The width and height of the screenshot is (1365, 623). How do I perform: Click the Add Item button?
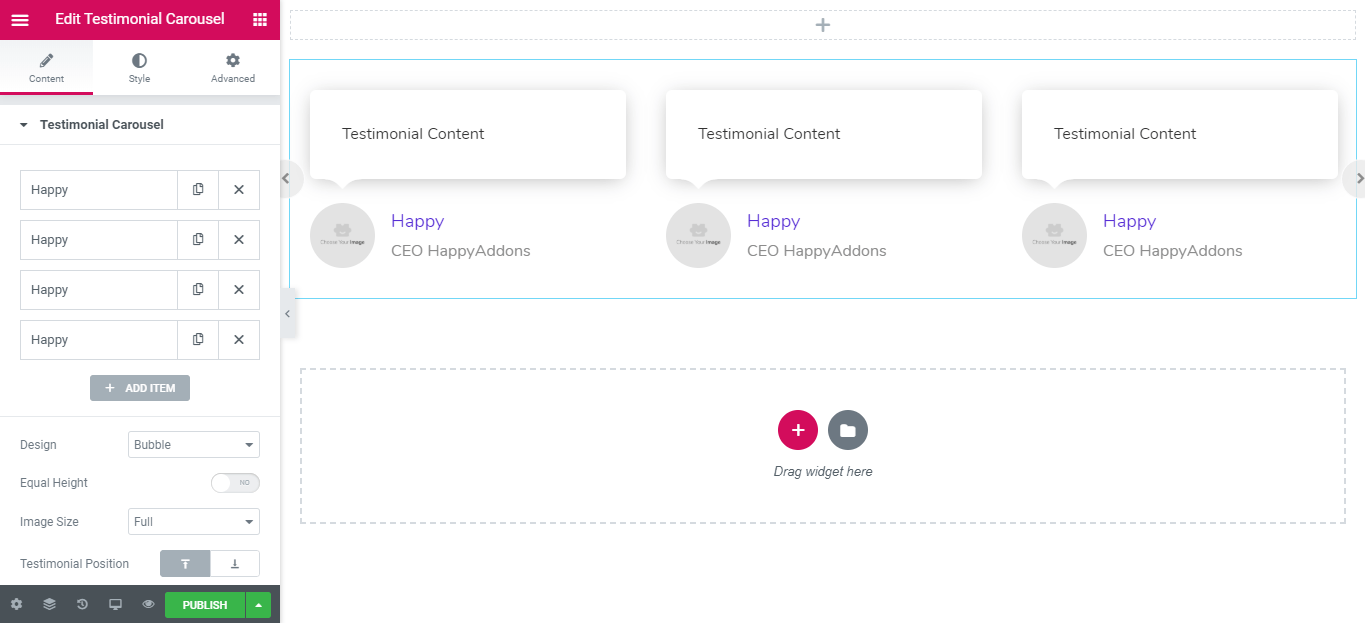tap(140, 388)
